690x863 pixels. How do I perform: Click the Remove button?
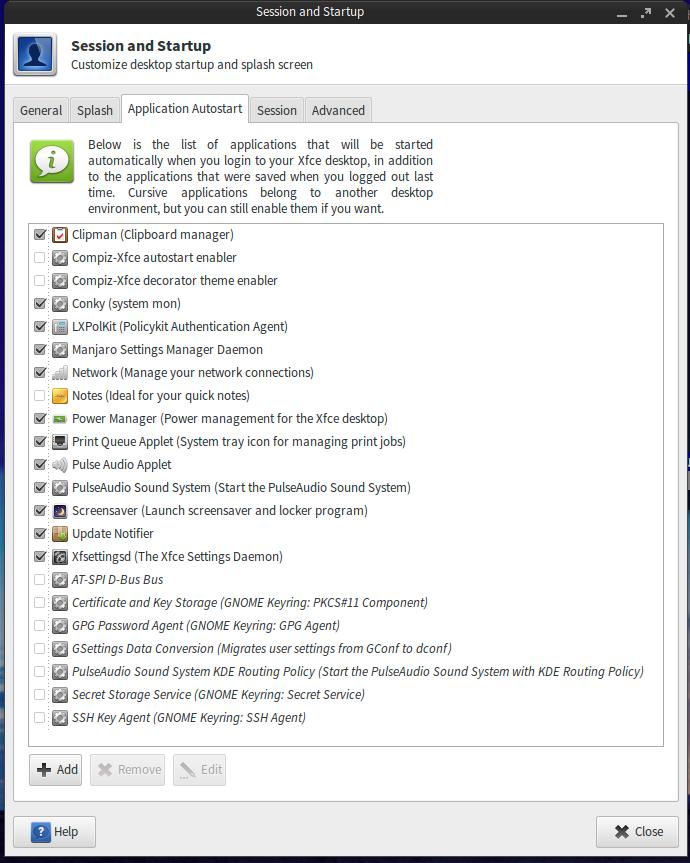(x=128, y=769)
